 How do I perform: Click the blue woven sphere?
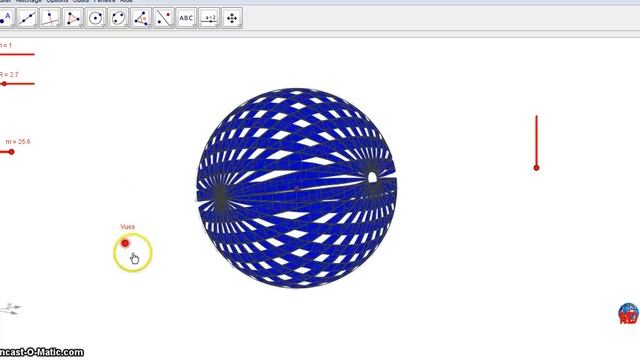tap(297, 187)
